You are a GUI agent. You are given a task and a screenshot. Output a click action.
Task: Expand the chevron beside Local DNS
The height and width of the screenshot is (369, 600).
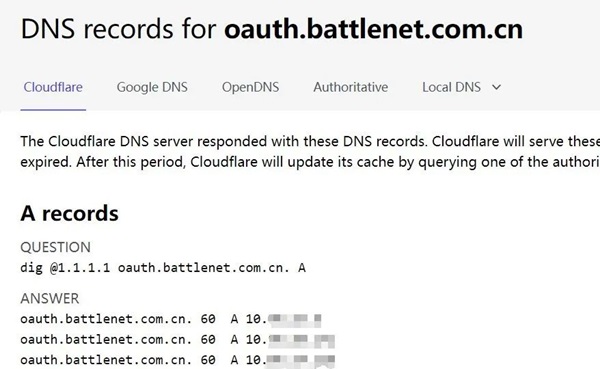click(x=496, y=87)
